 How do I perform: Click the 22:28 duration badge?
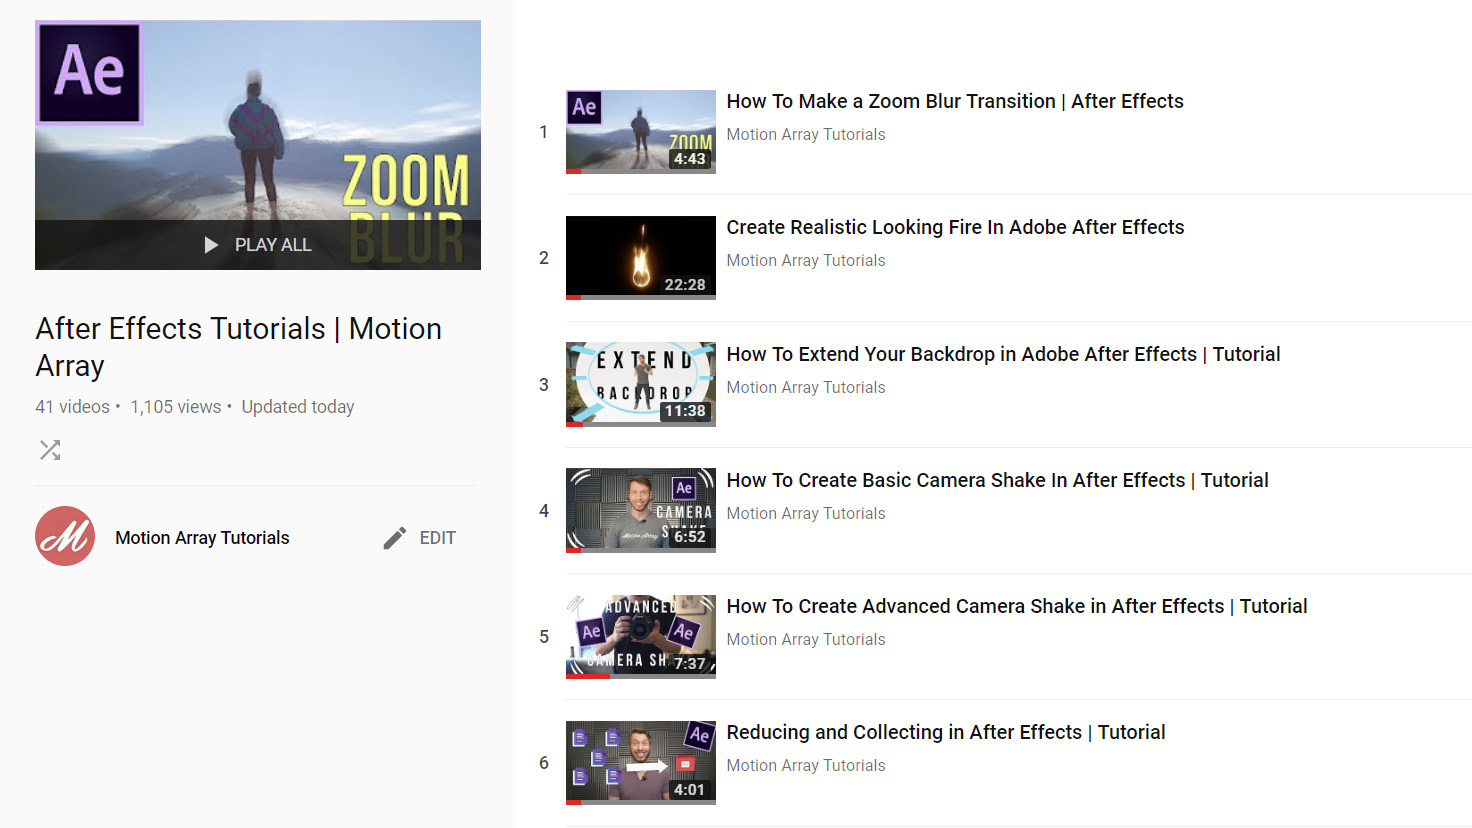point(685,285)
